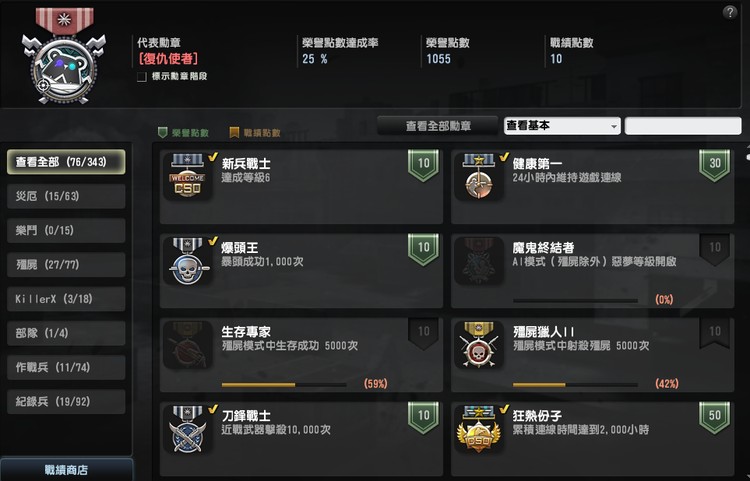
Task: Click the 查看全部勳章 button
Action: (x=438, y=126)
